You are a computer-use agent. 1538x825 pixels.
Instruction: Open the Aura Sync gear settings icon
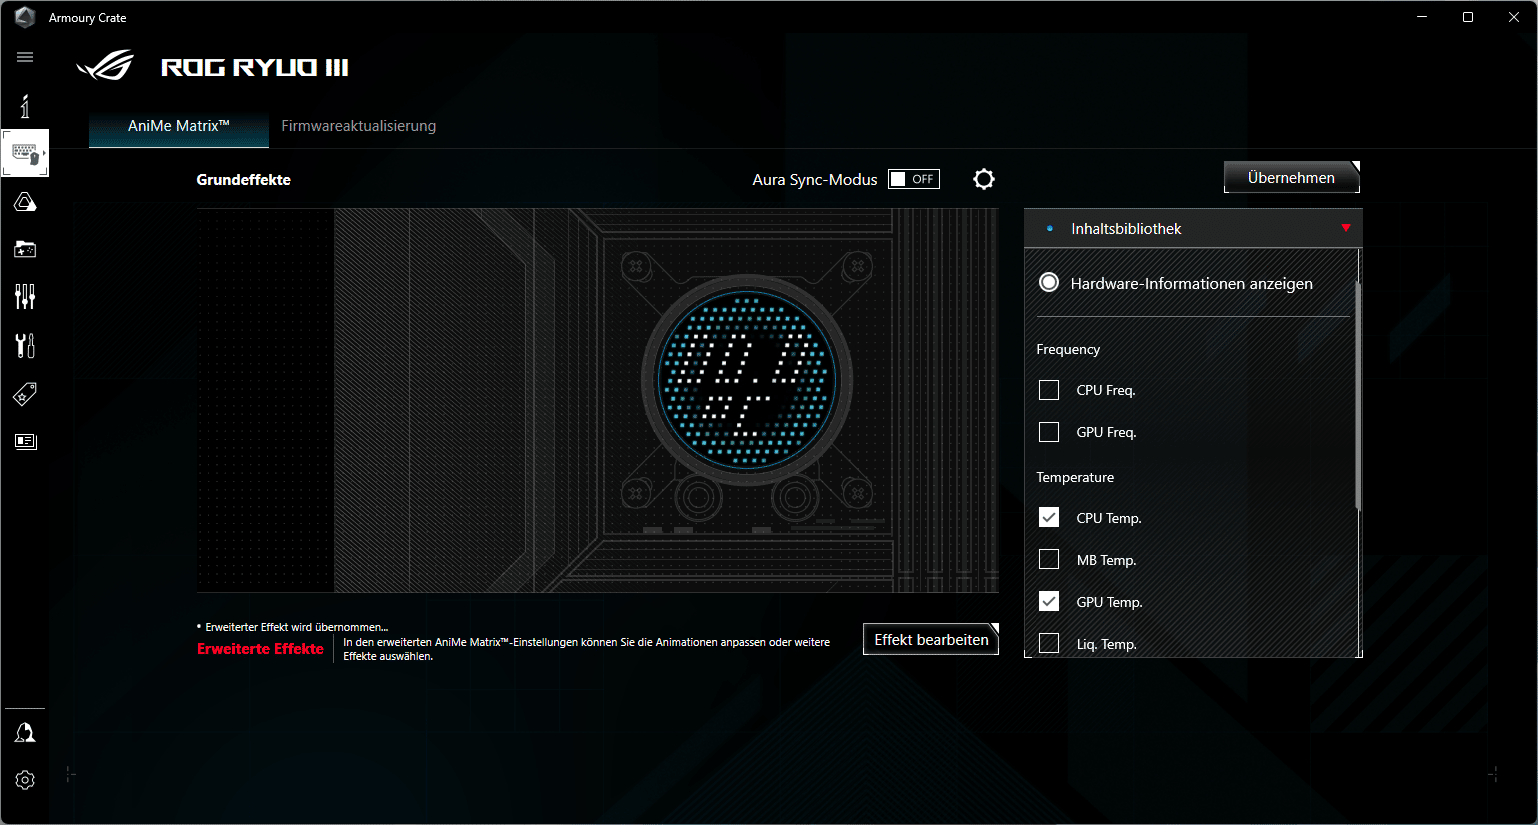[984, 179]
